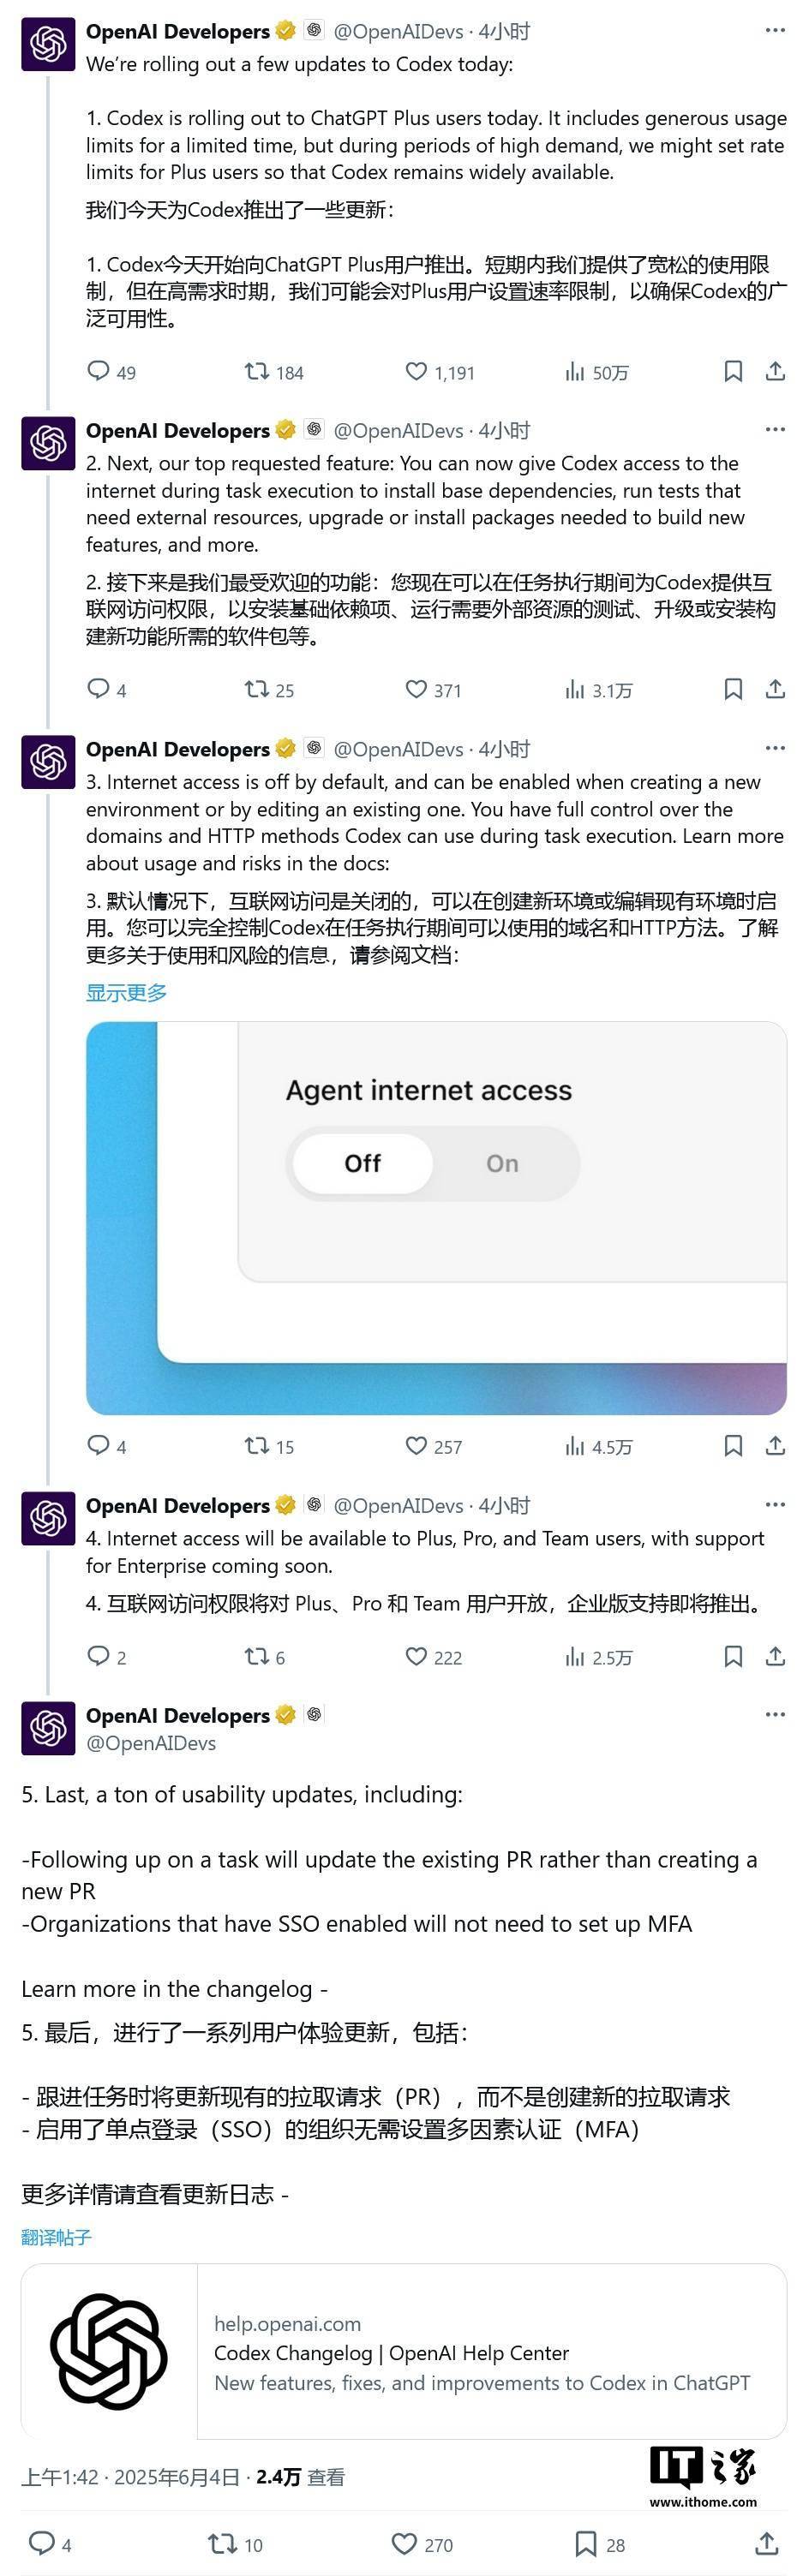This screenshot has width=809, height=2576.
Task: Select Off in Agent internet access
Action: (362, 1163)
